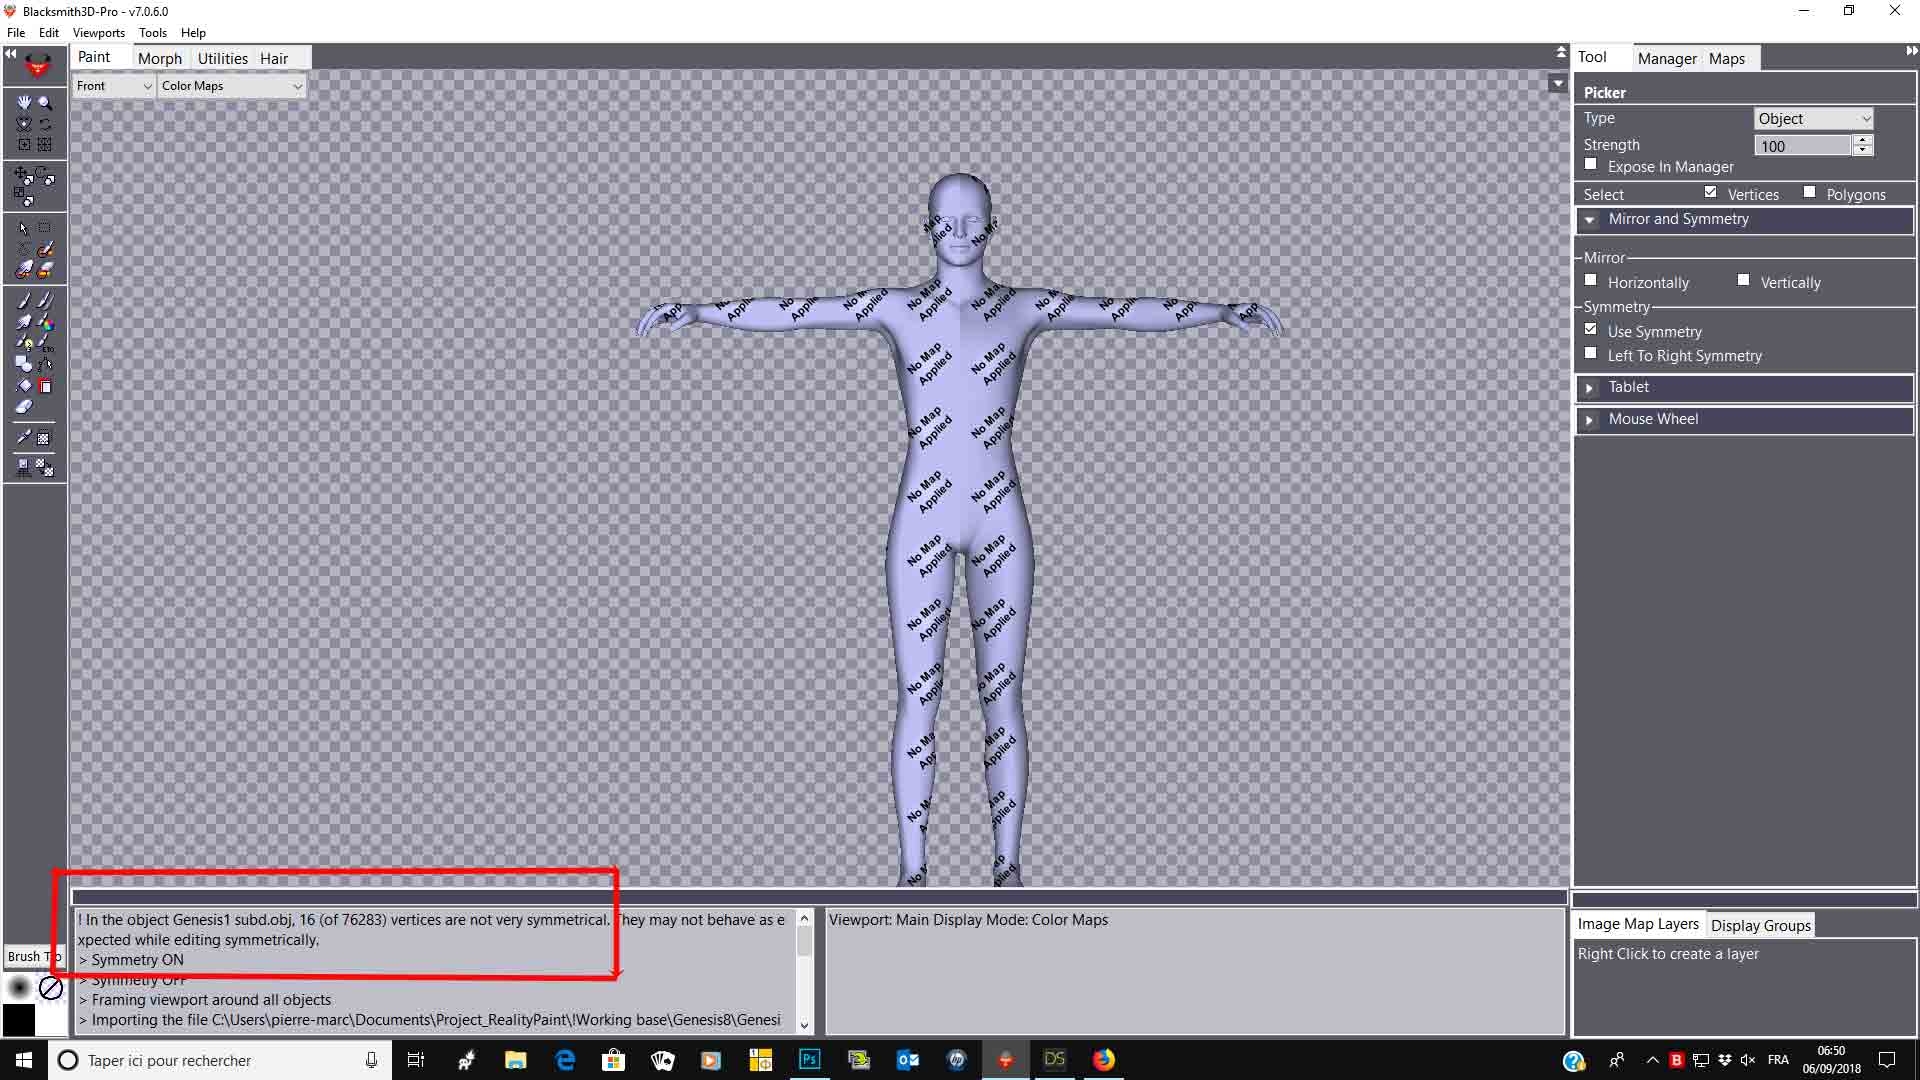
Task: Click the double-up-arrow viewport collapse button
Action: [x=1561, y=52]
